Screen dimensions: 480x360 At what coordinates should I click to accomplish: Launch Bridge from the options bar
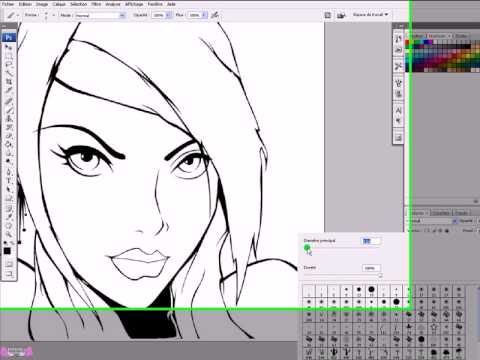coord(341,15)
